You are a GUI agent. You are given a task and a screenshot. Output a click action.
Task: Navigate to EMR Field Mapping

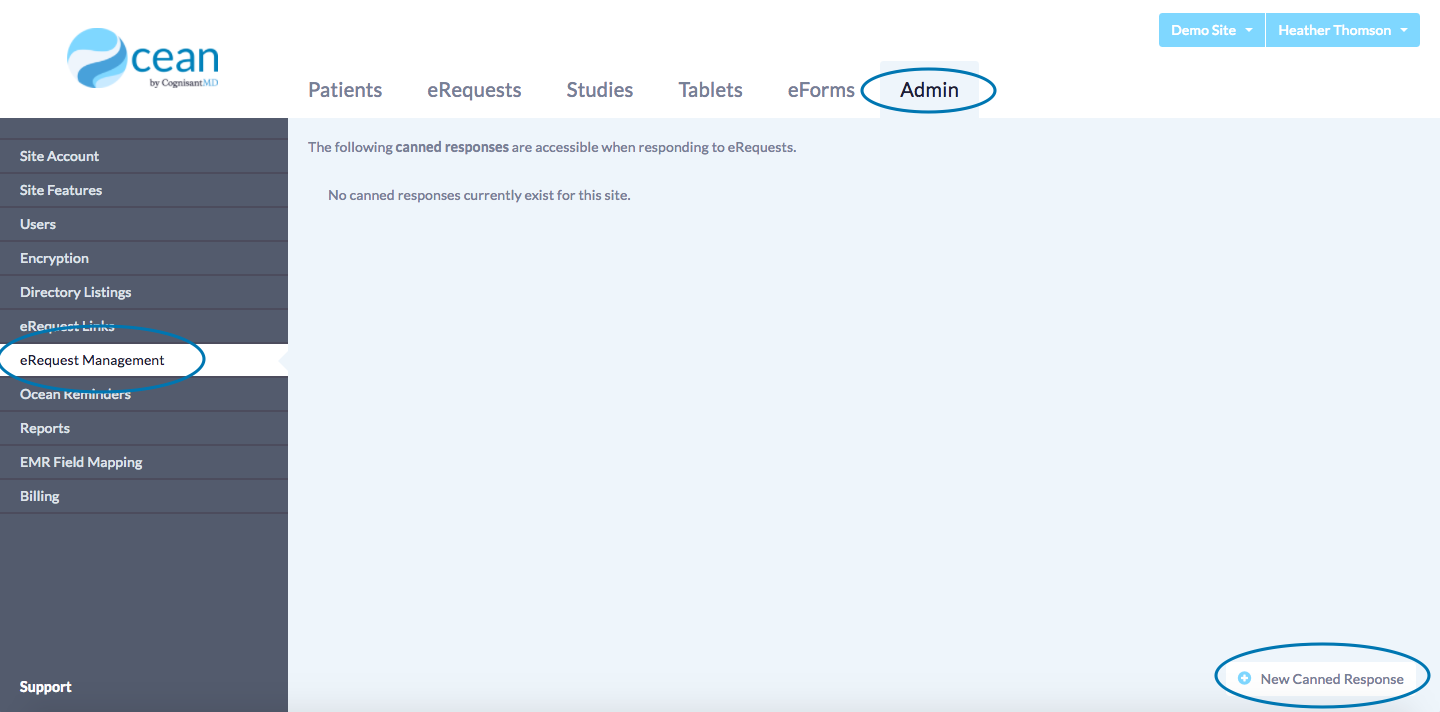81,462
